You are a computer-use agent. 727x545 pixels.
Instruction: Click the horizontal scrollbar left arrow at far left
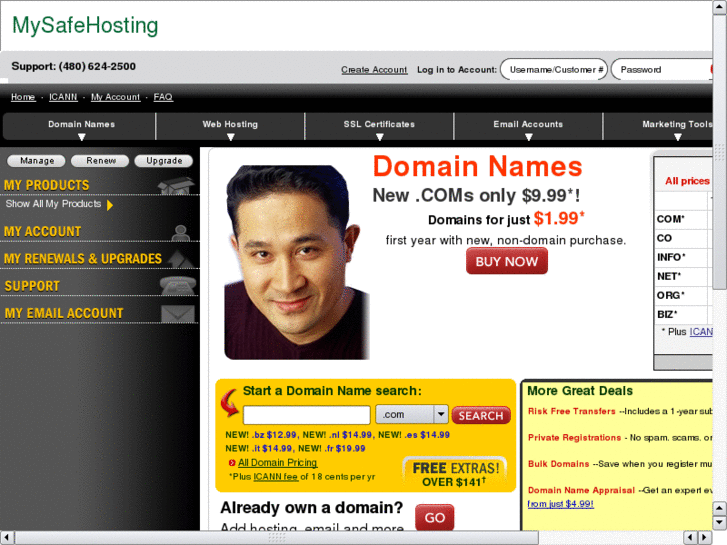point(6,537)
